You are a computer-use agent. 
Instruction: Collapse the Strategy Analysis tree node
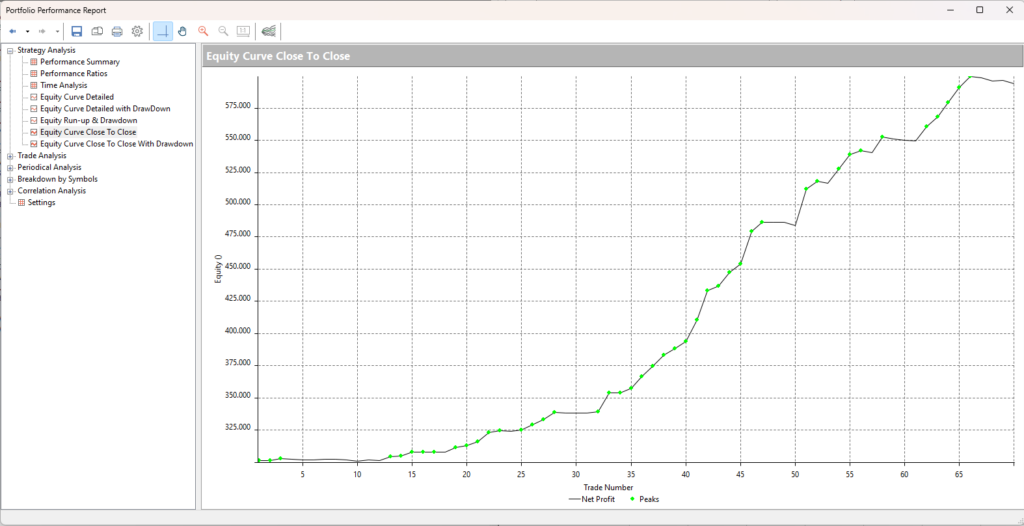tap(10, 50)
